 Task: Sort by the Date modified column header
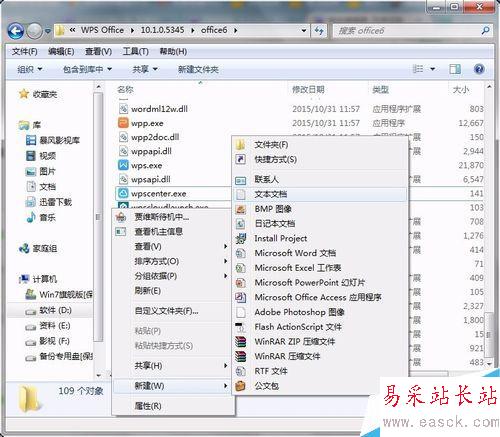(308, 89)
